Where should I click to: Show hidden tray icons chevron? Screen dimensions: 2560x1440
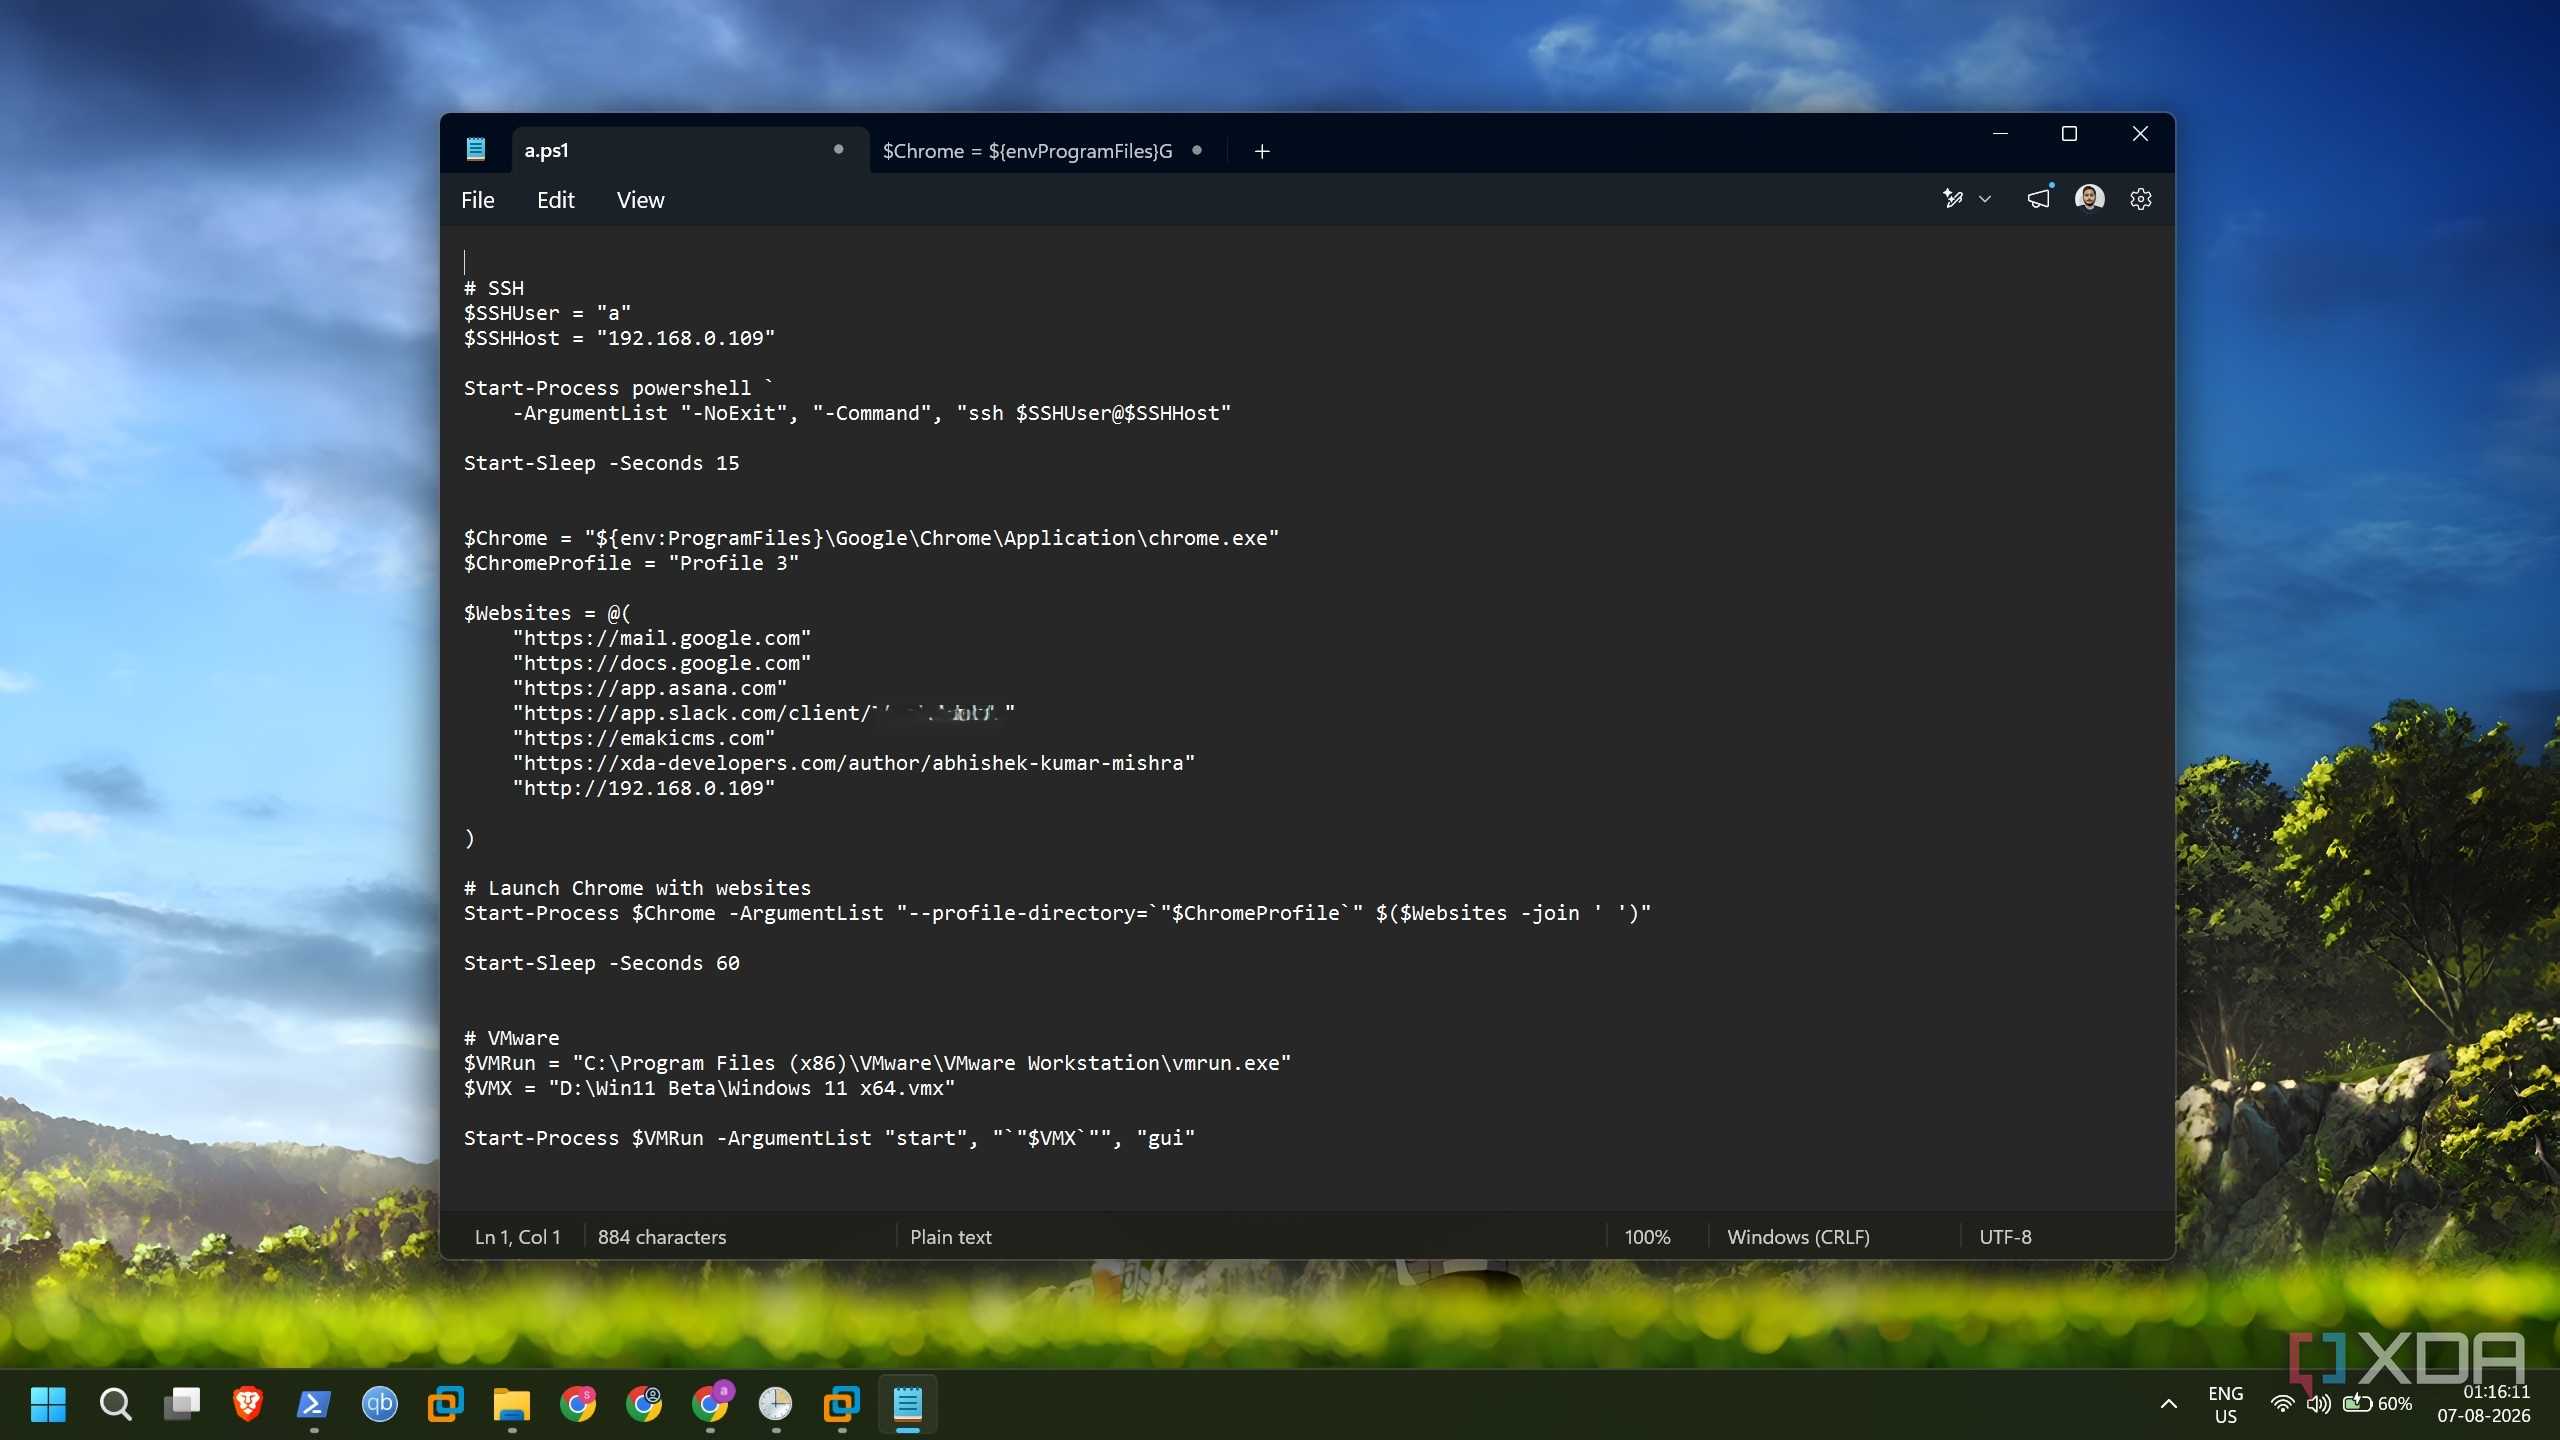click(x=2168, y=1404)
